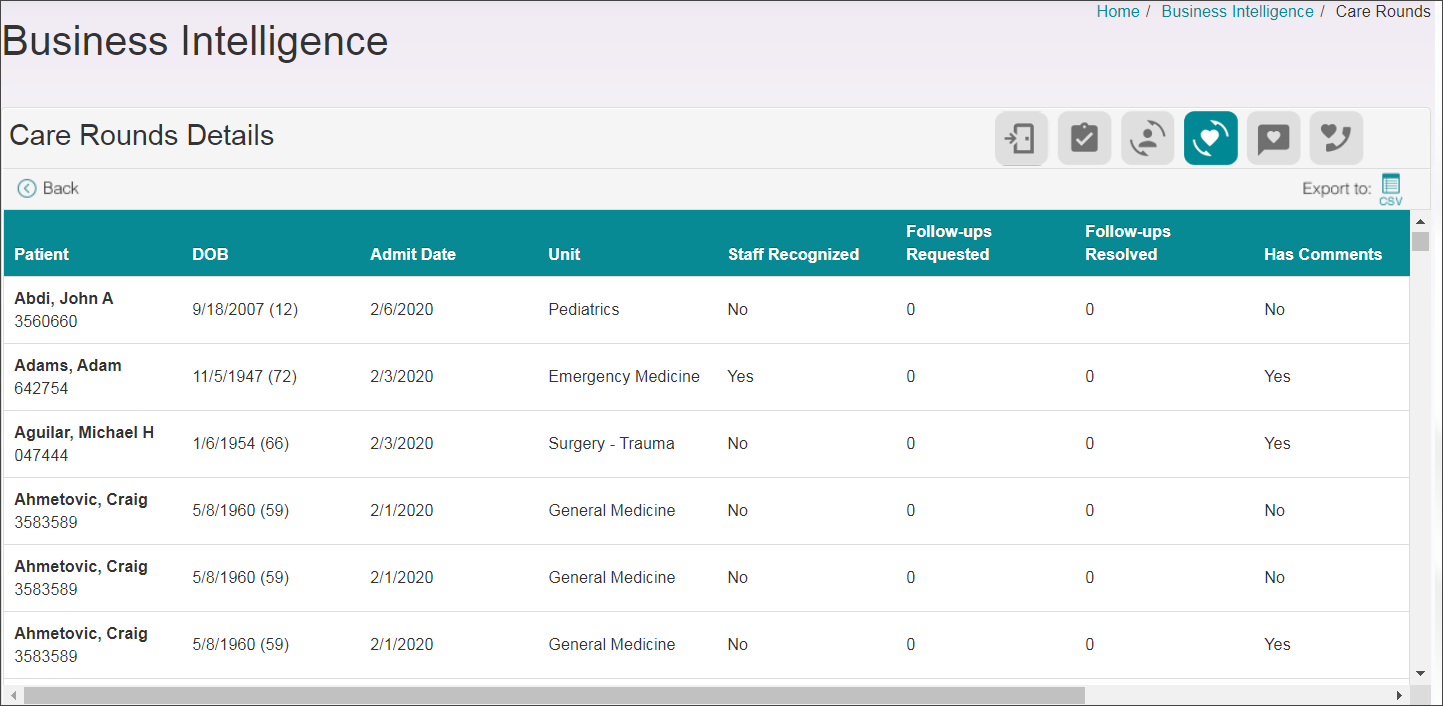Open Business Intelligence from the breadcrumb
This screenshot has width=1443, height=706.
tap(1237, 11)
